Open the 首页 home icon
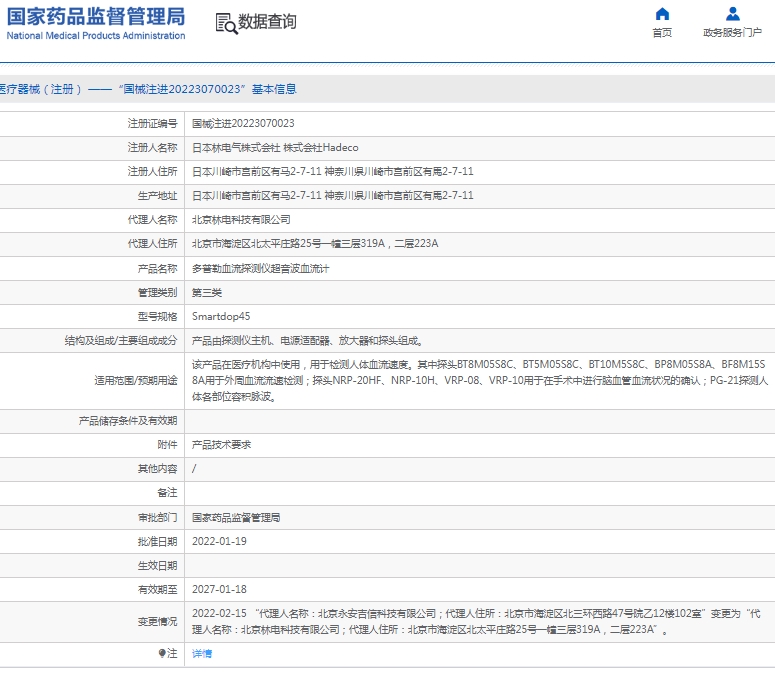Viewport: 775px width, 673px height. 662,14
